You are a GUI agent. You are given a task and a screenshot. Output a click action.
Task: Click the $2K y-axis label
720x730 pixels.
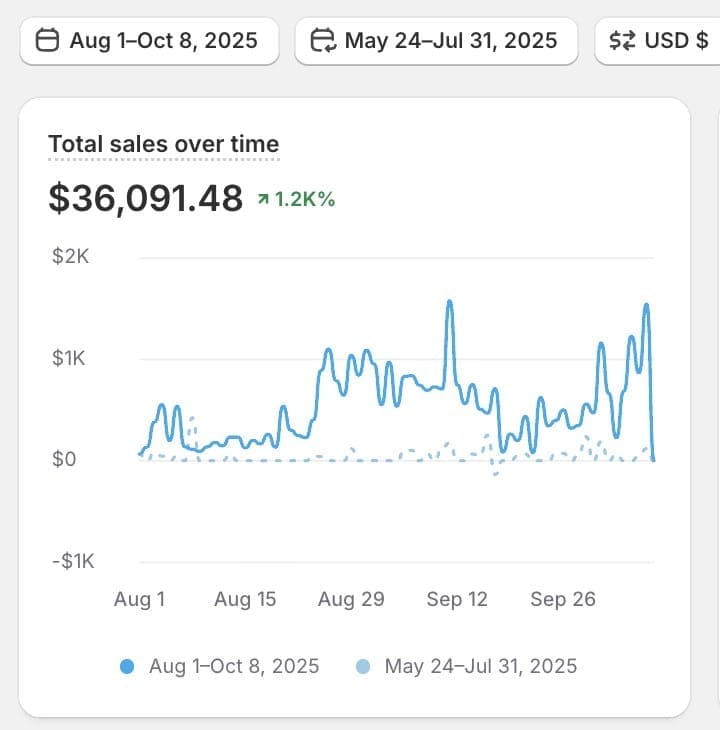71,256
